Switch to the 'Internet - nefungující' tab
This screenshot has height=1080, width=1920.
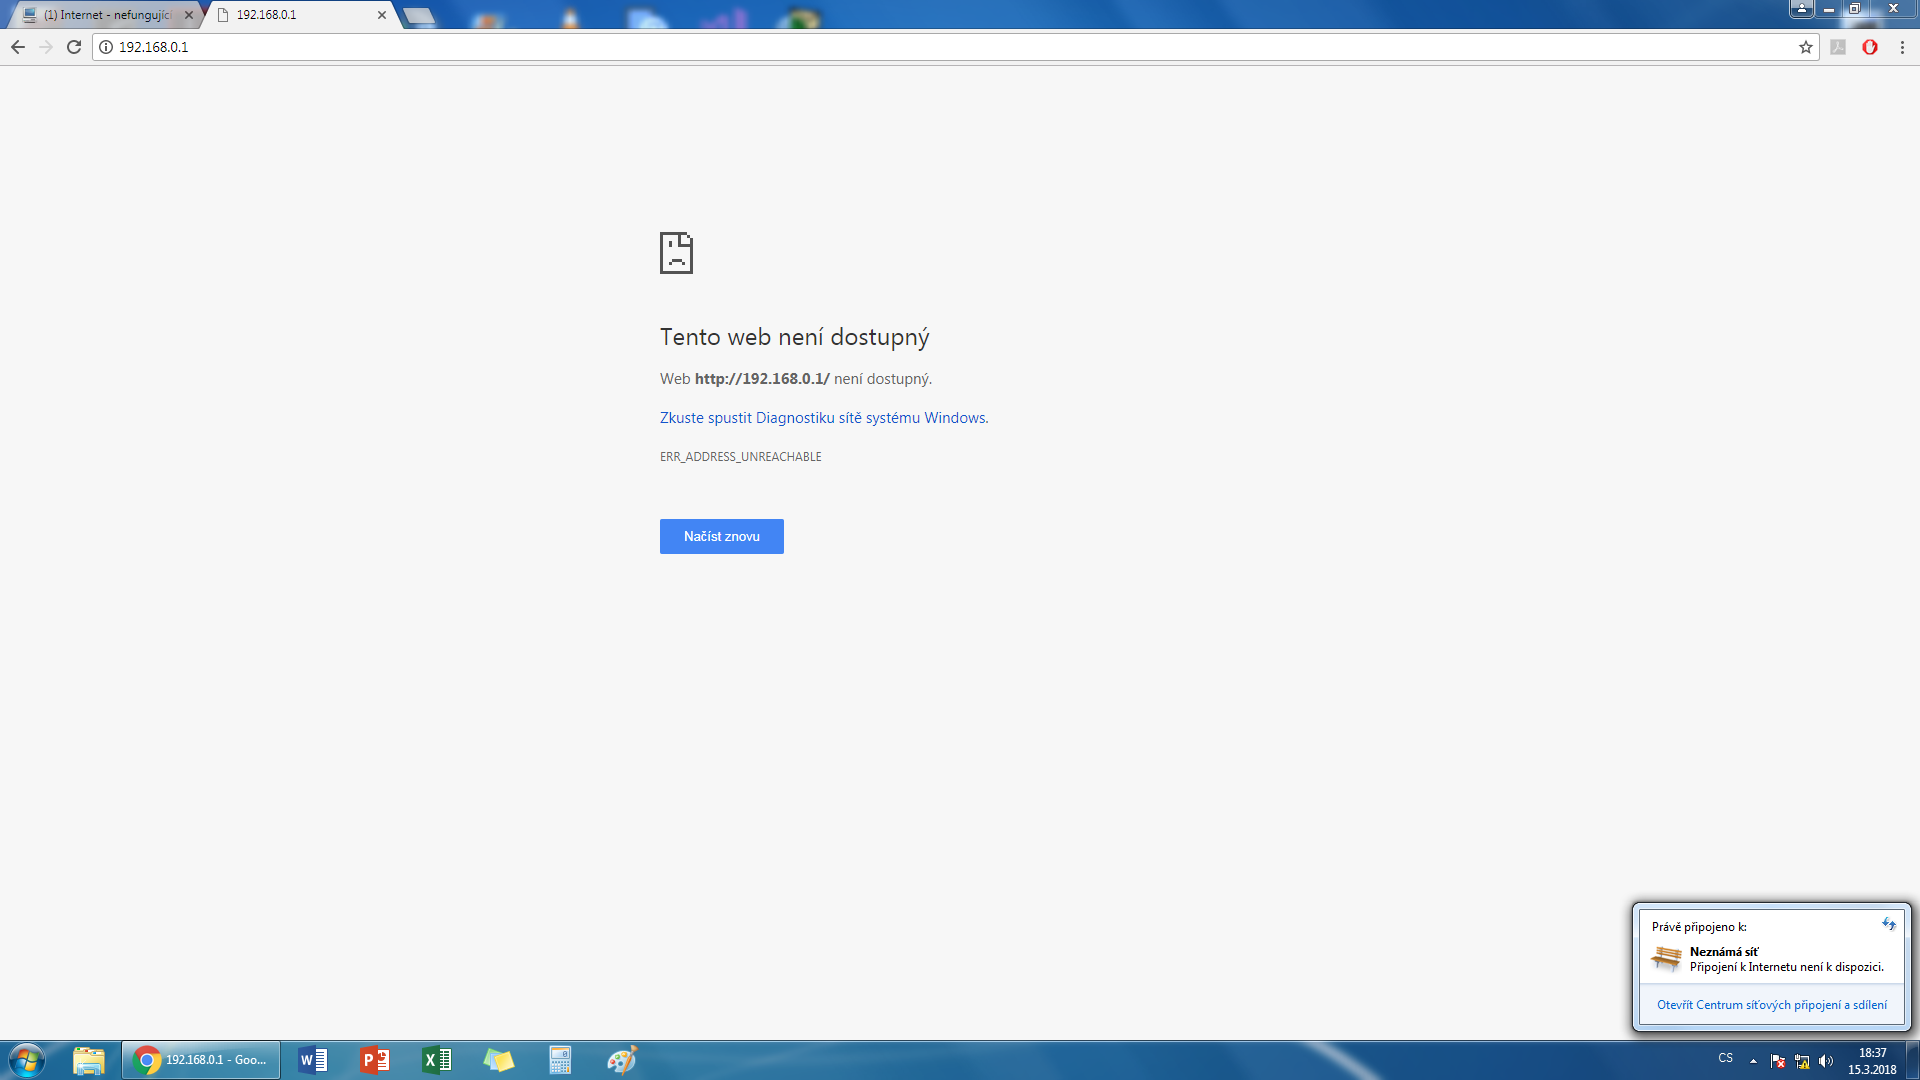[x=107, y=15]
